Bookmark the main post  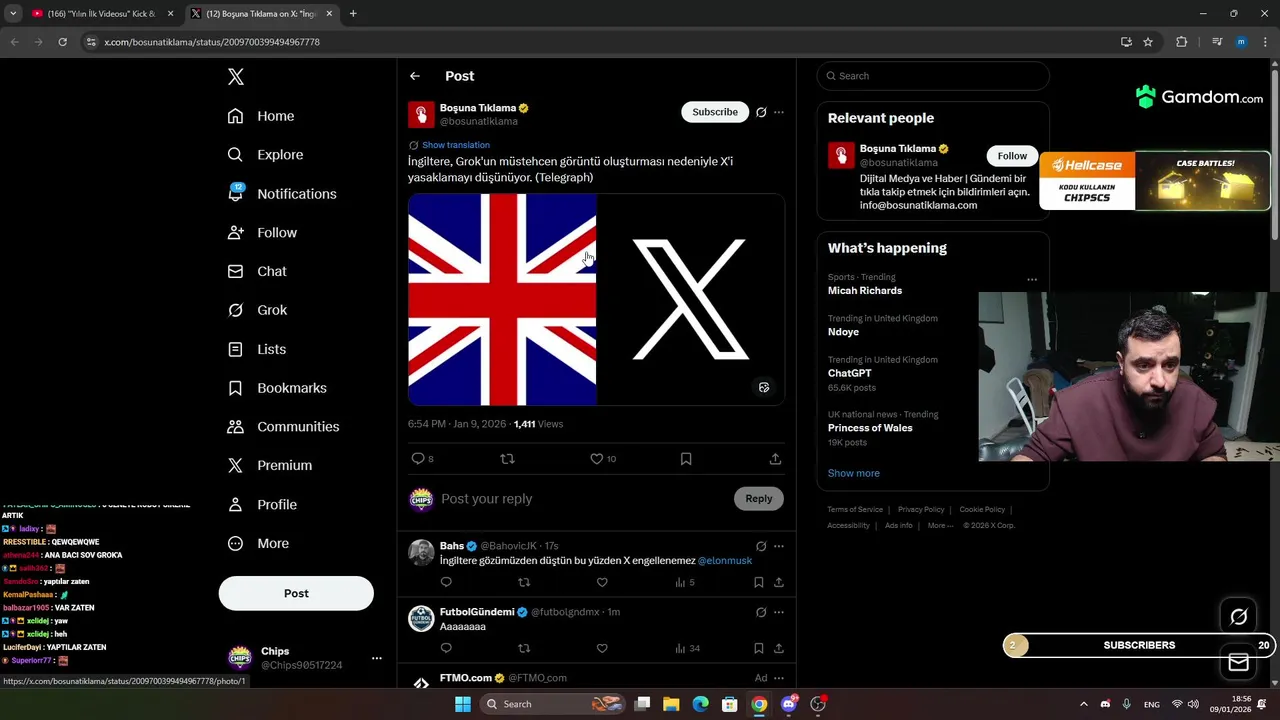(x=686, y=459)
